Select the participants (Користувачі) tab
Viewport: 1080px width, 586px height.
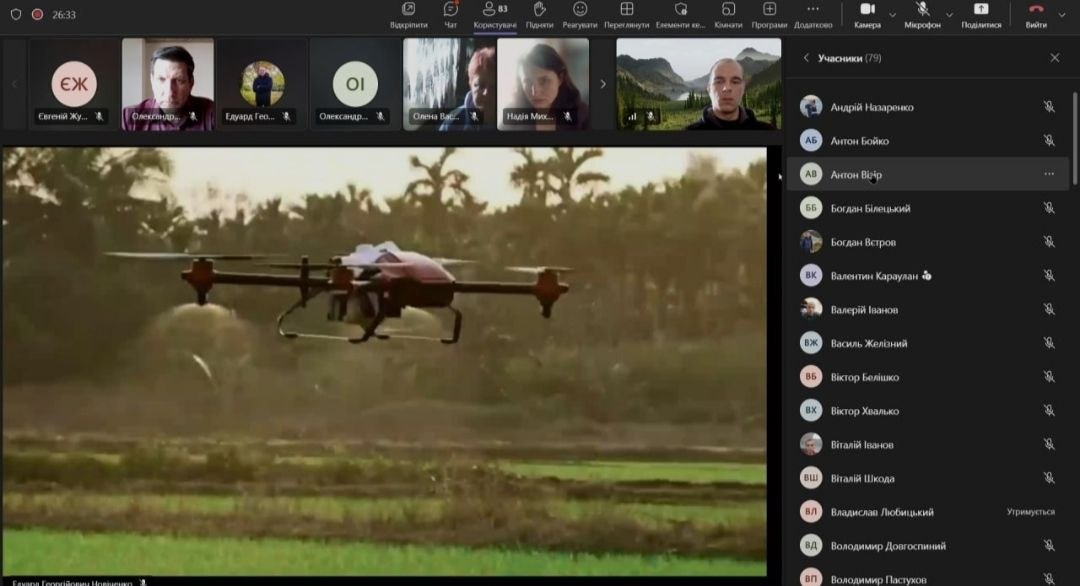(494, 14)
